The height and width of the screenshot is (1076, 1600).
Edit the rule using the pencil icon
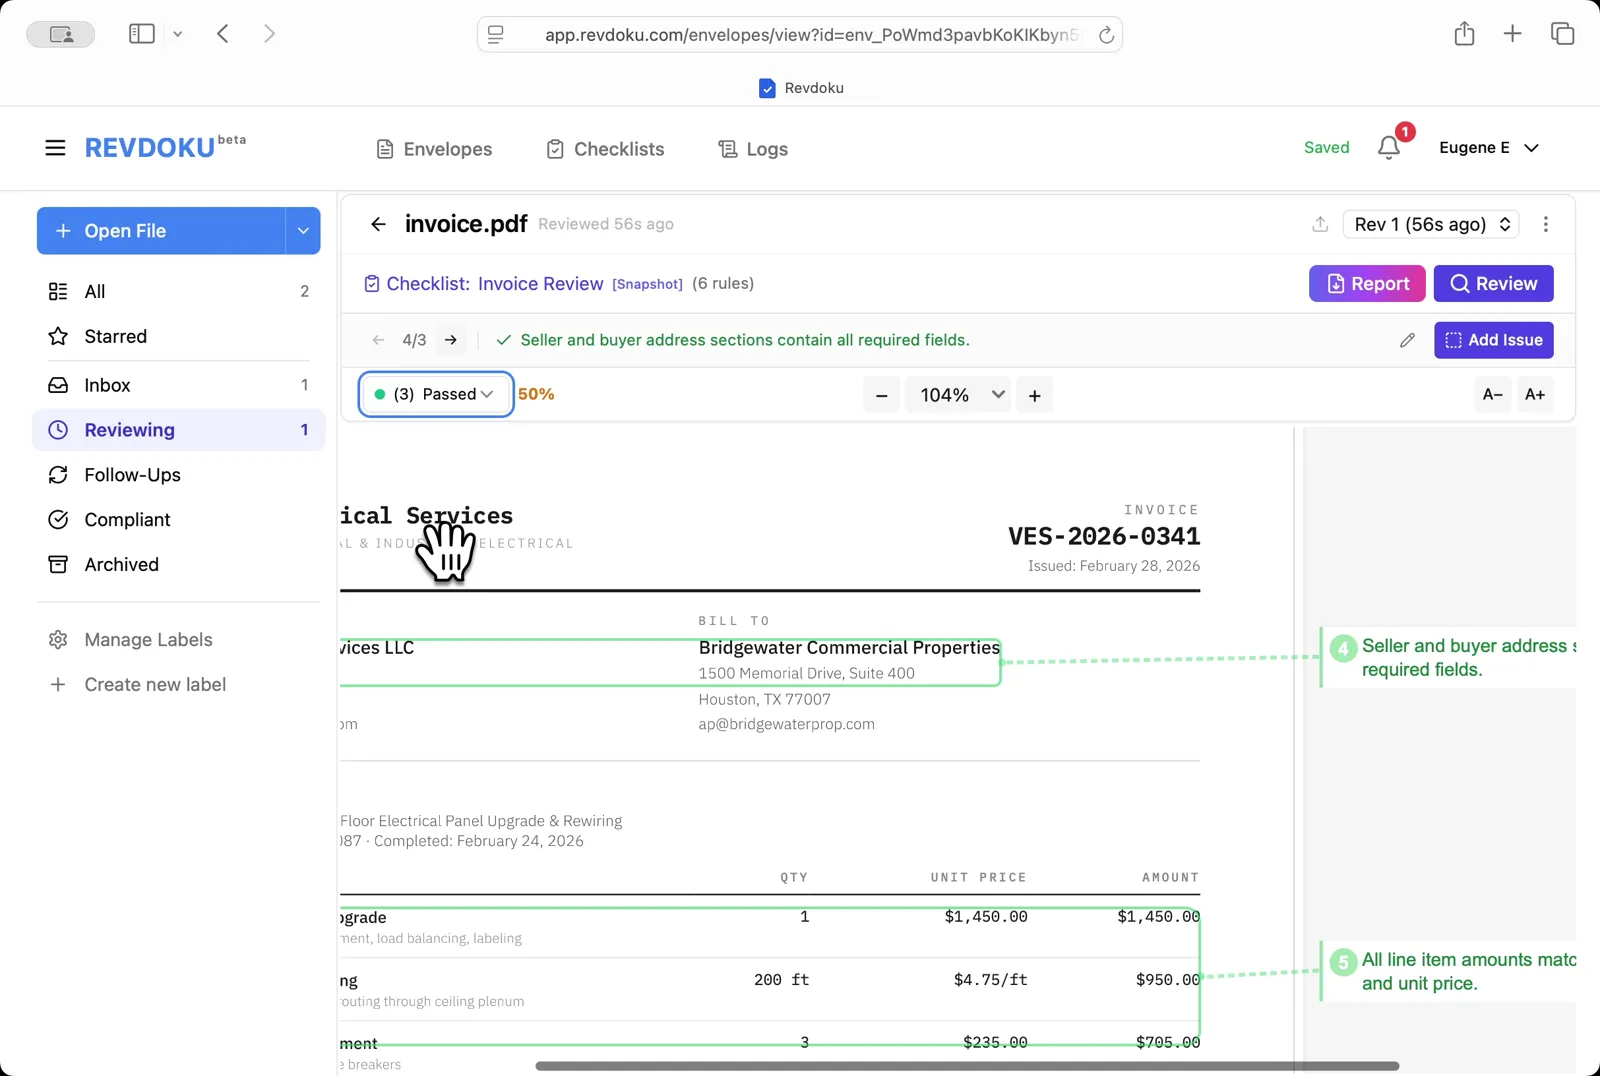1407,340
